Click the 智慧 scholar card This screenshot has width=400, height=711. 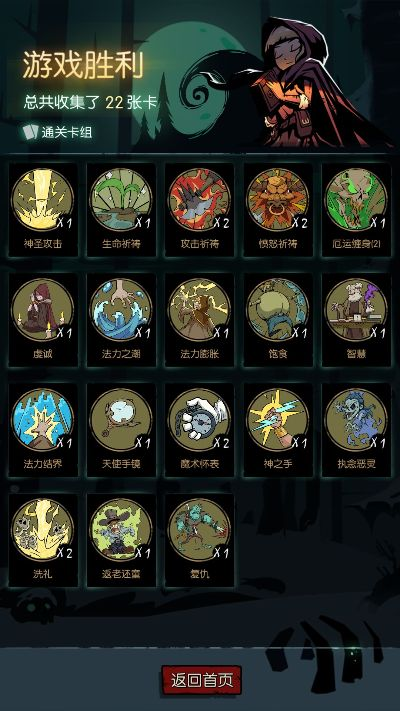click(x=356, y=310)
